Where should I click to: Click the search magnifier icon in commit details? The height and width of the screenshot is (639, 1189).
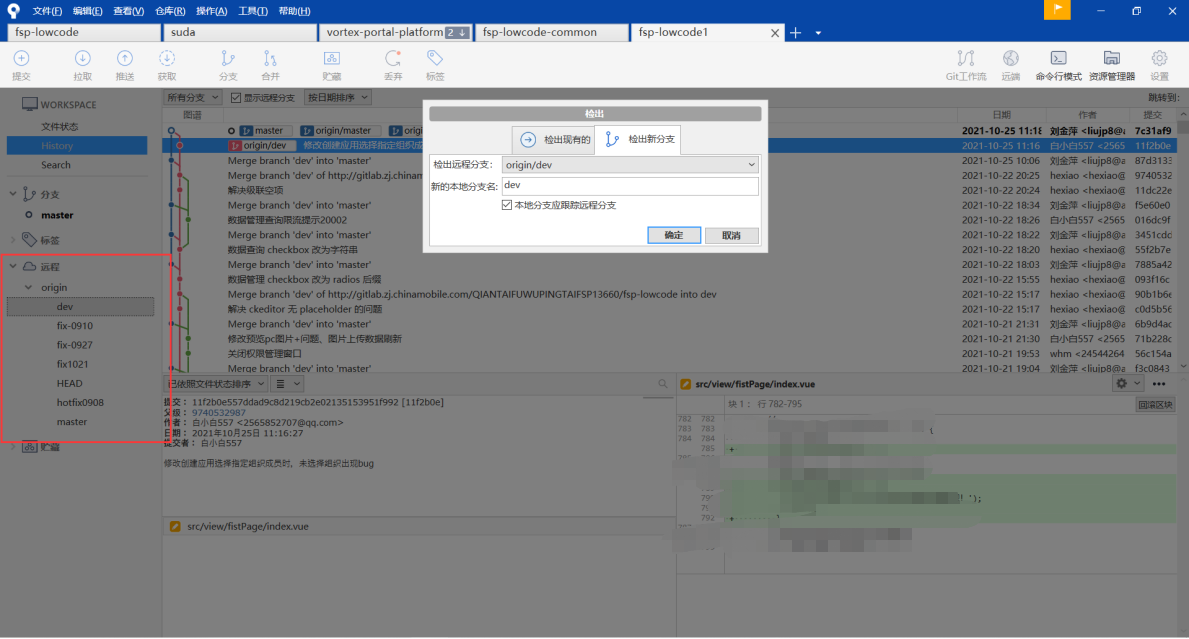(663, 384)
